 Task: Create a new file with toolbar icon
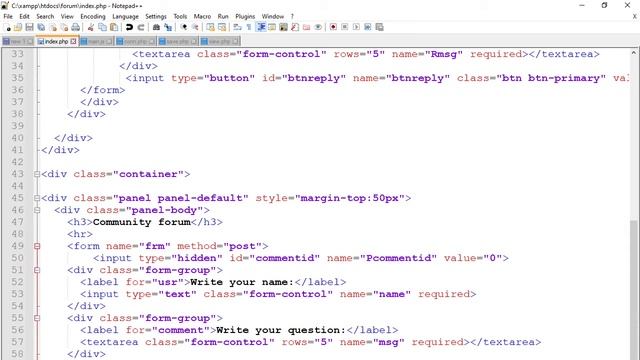[7, 27]
